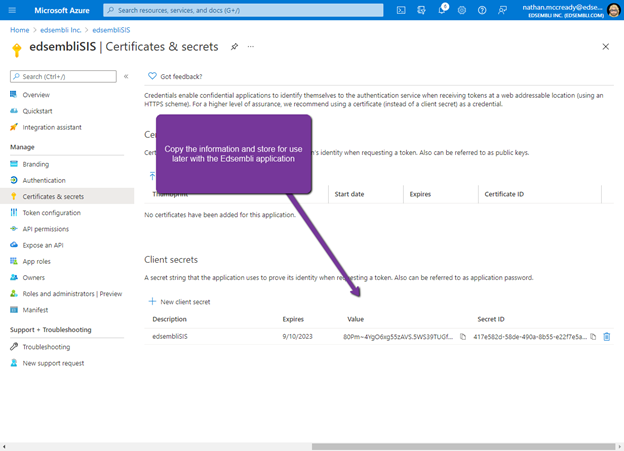Click the Home breadcrumb link
Viewport: 624px width, 451px height.
point(20,30)
